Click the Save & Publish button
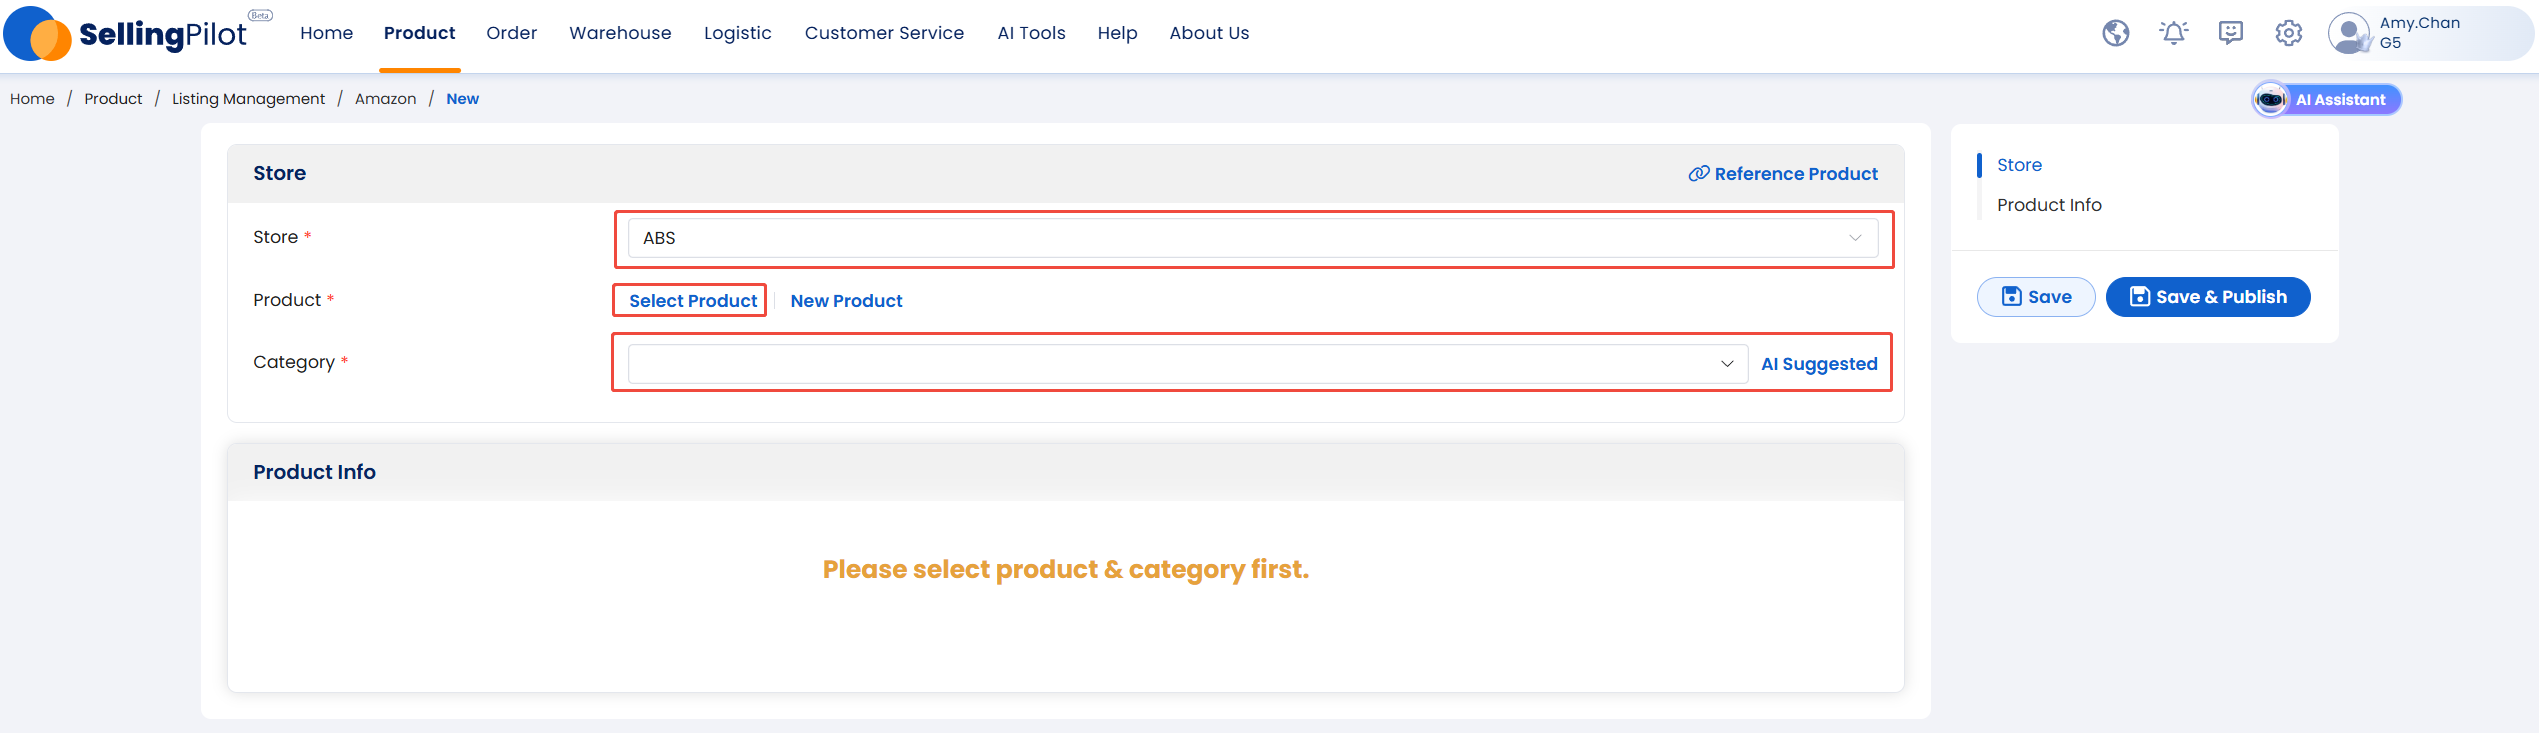Image resolution: width=2539 pixels, height=733 pixels. tap(2208, 297)
